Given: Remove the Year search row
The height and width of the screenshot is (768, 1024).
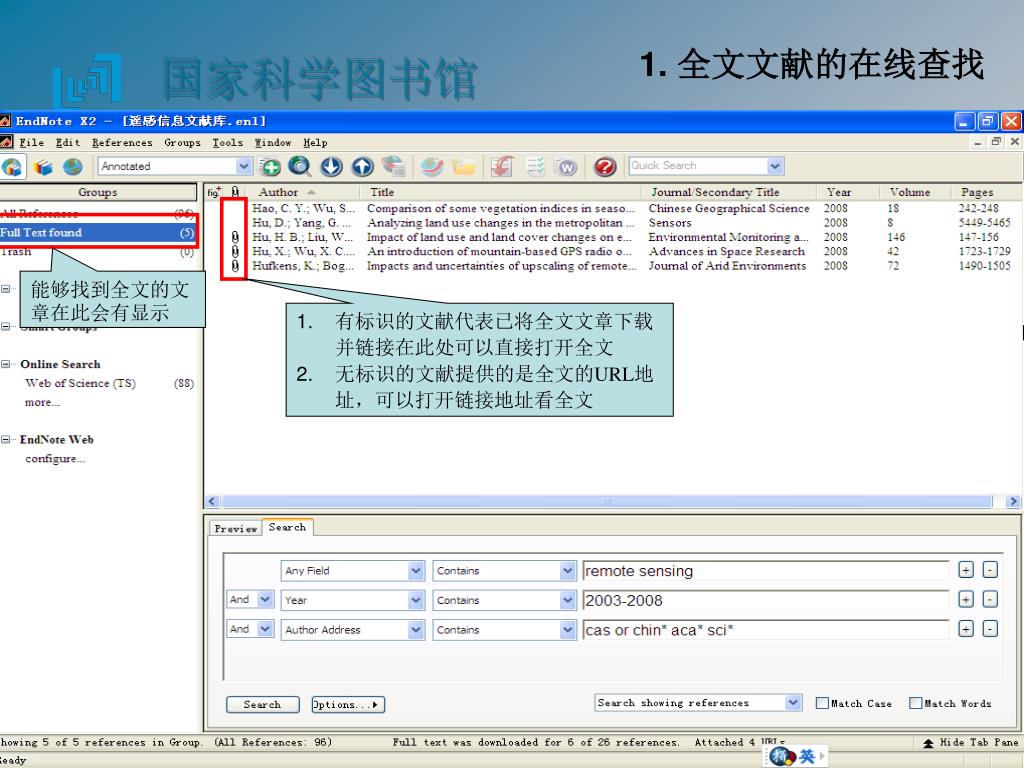Looking at the screenshot, I should 990,600.
